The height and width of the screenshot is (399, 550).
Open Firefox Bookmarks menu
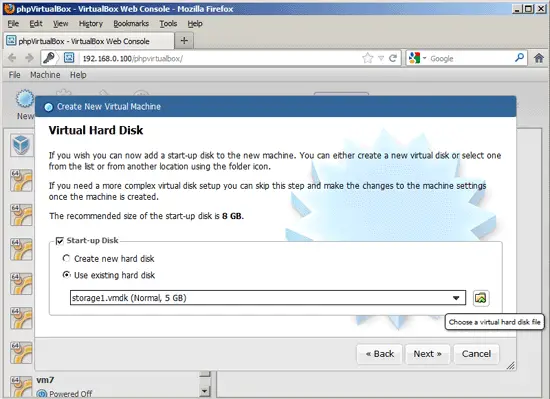pos(131,23)
